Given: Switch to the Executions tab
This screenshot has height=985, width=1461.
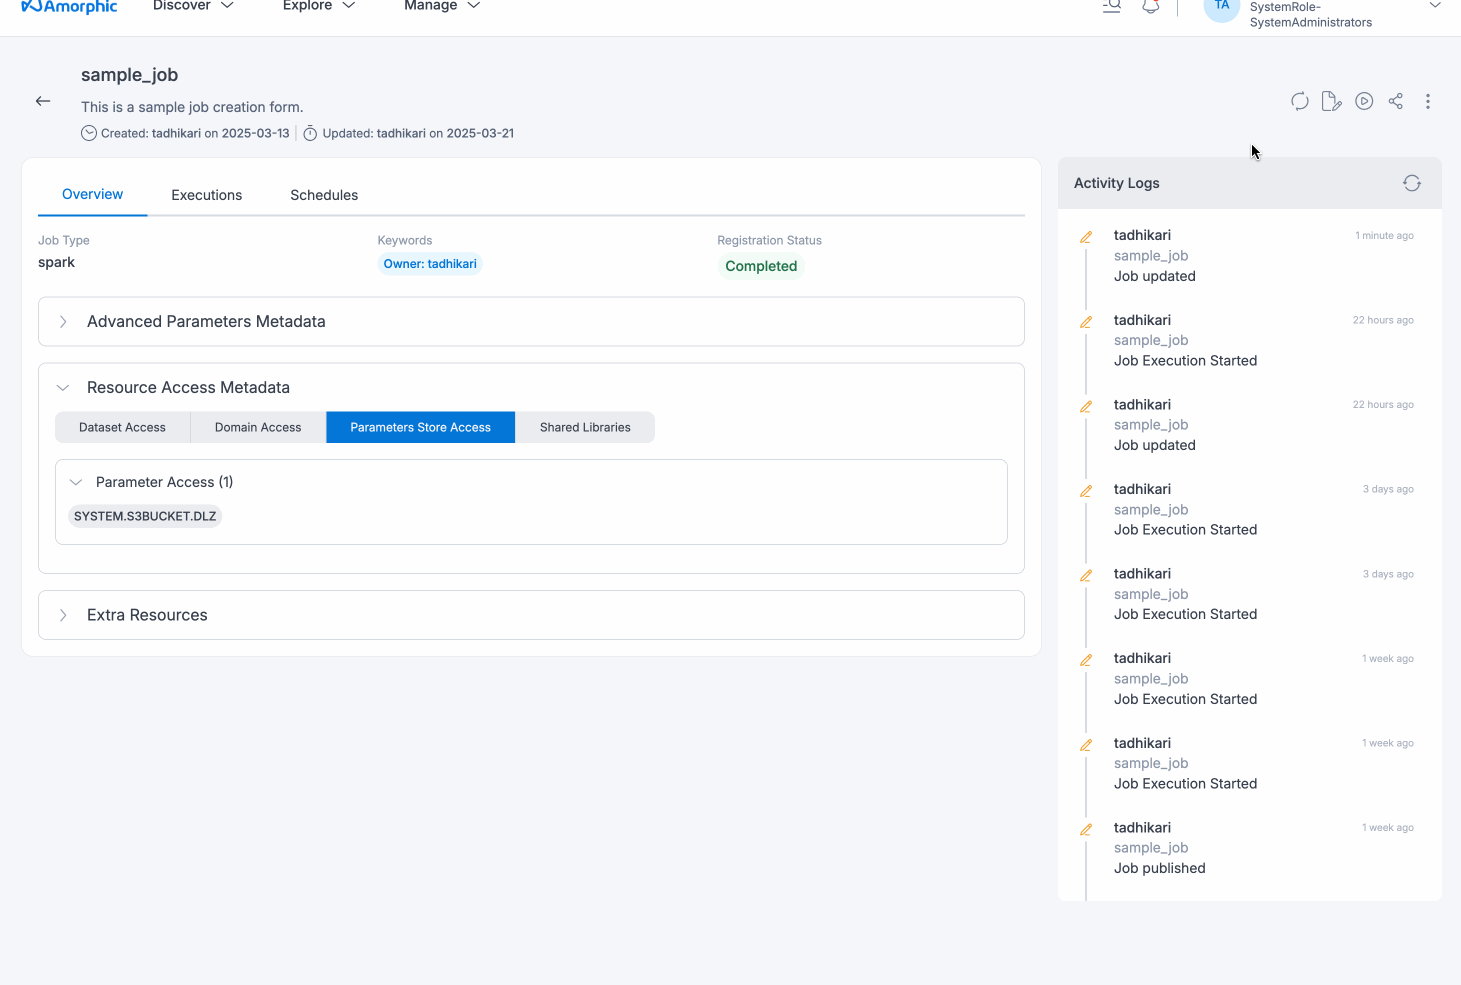Looking at the screenshot, I should pyautogui.click(x=206, y=195).
